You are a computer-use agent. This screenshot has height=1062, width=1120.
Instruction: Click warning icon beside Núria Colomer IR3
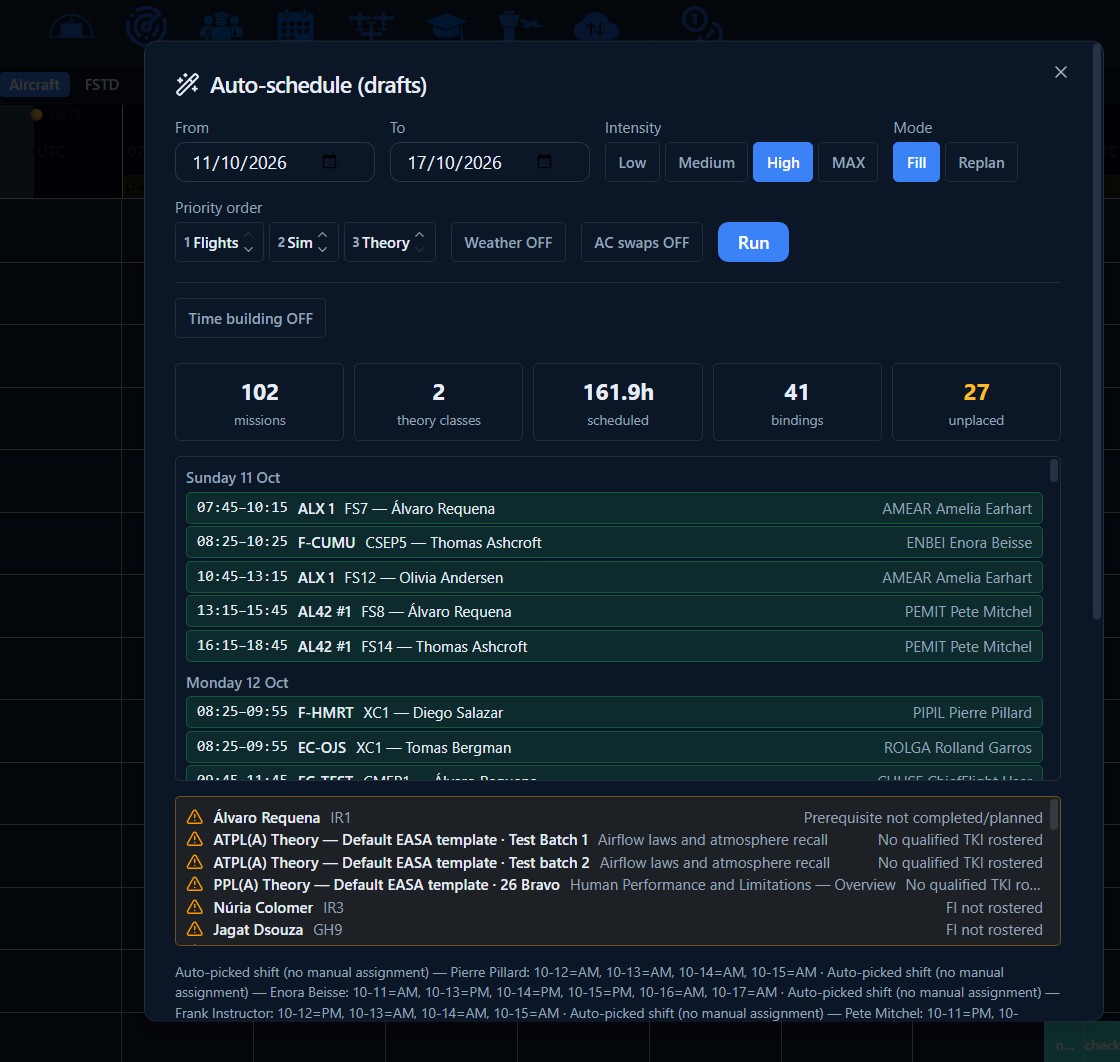[x=194, y=907]
